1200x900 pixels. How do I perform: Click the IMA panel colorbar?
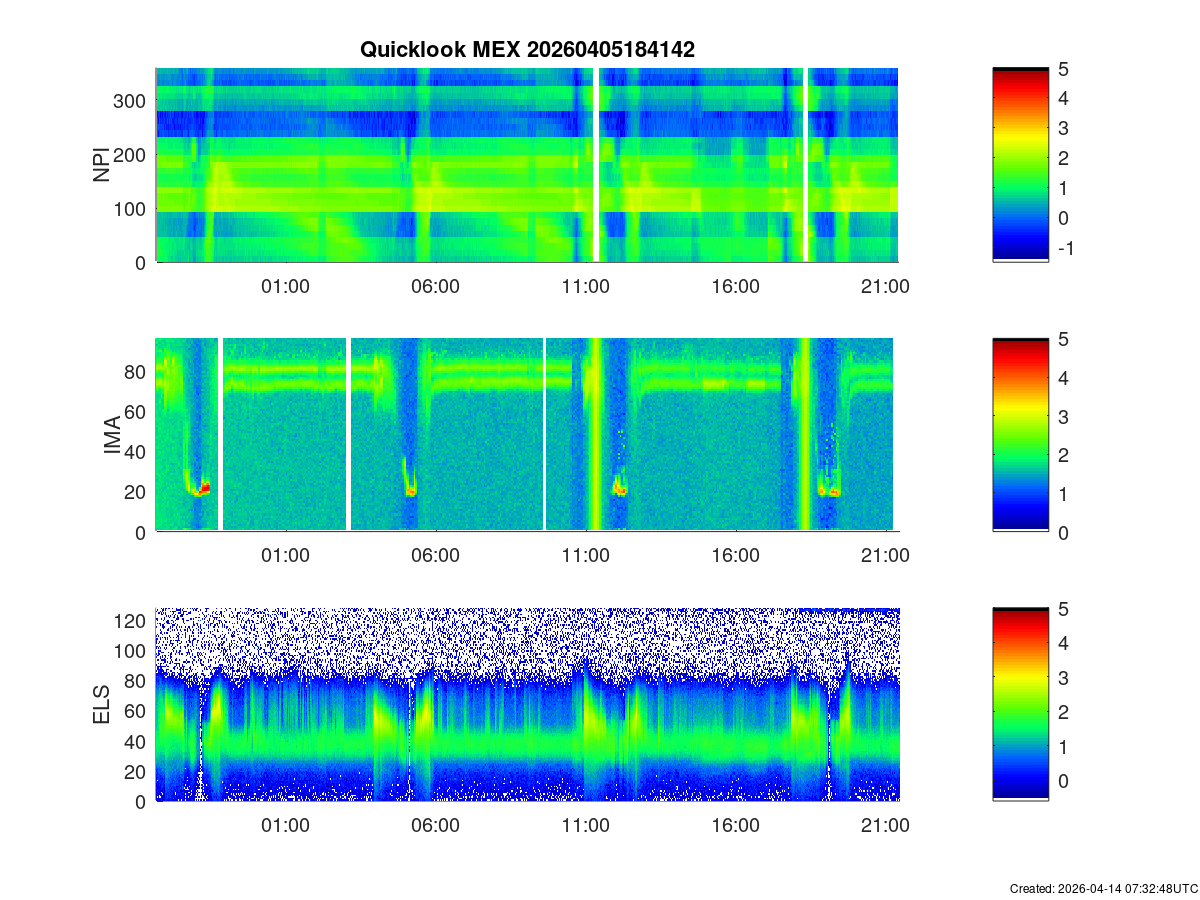[x=1020, y=435]
